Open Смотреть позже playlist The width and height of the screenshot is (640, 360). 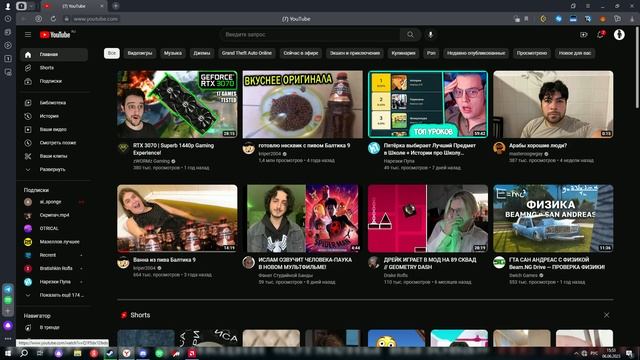pos(54,143)
